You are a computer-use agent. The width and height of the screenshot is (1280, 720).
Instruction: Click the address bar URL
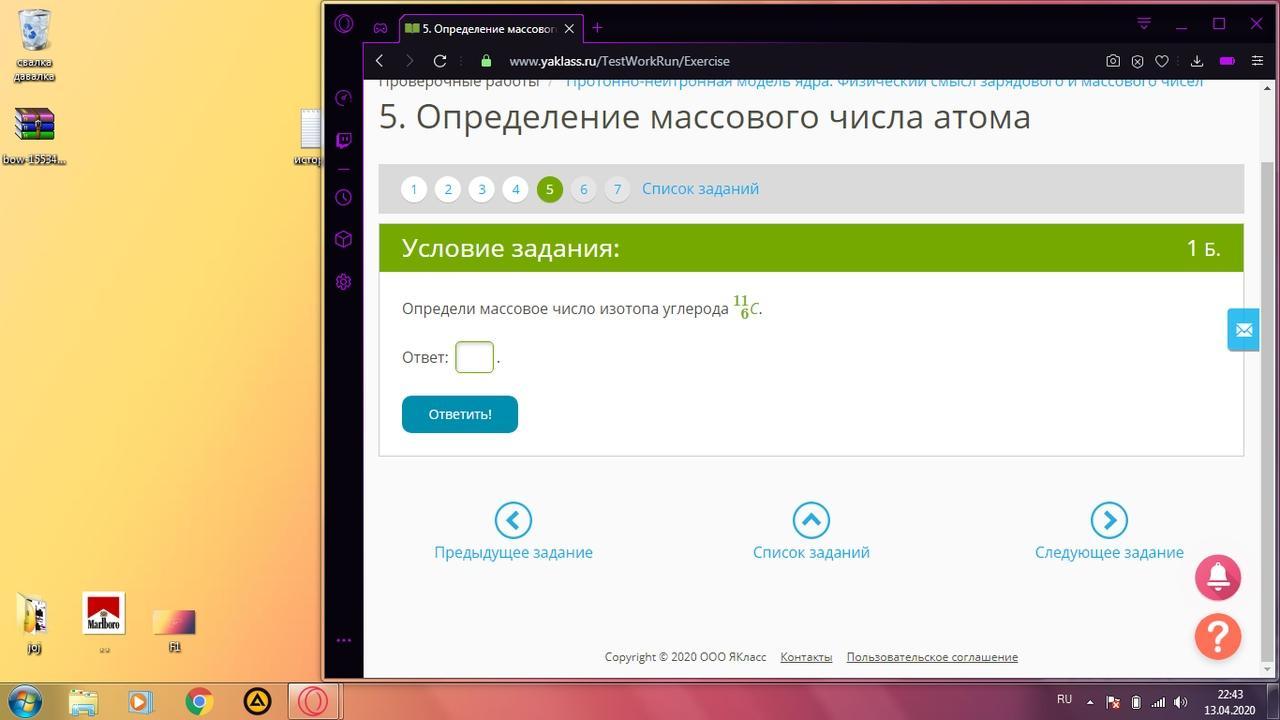tap(619, 61)
